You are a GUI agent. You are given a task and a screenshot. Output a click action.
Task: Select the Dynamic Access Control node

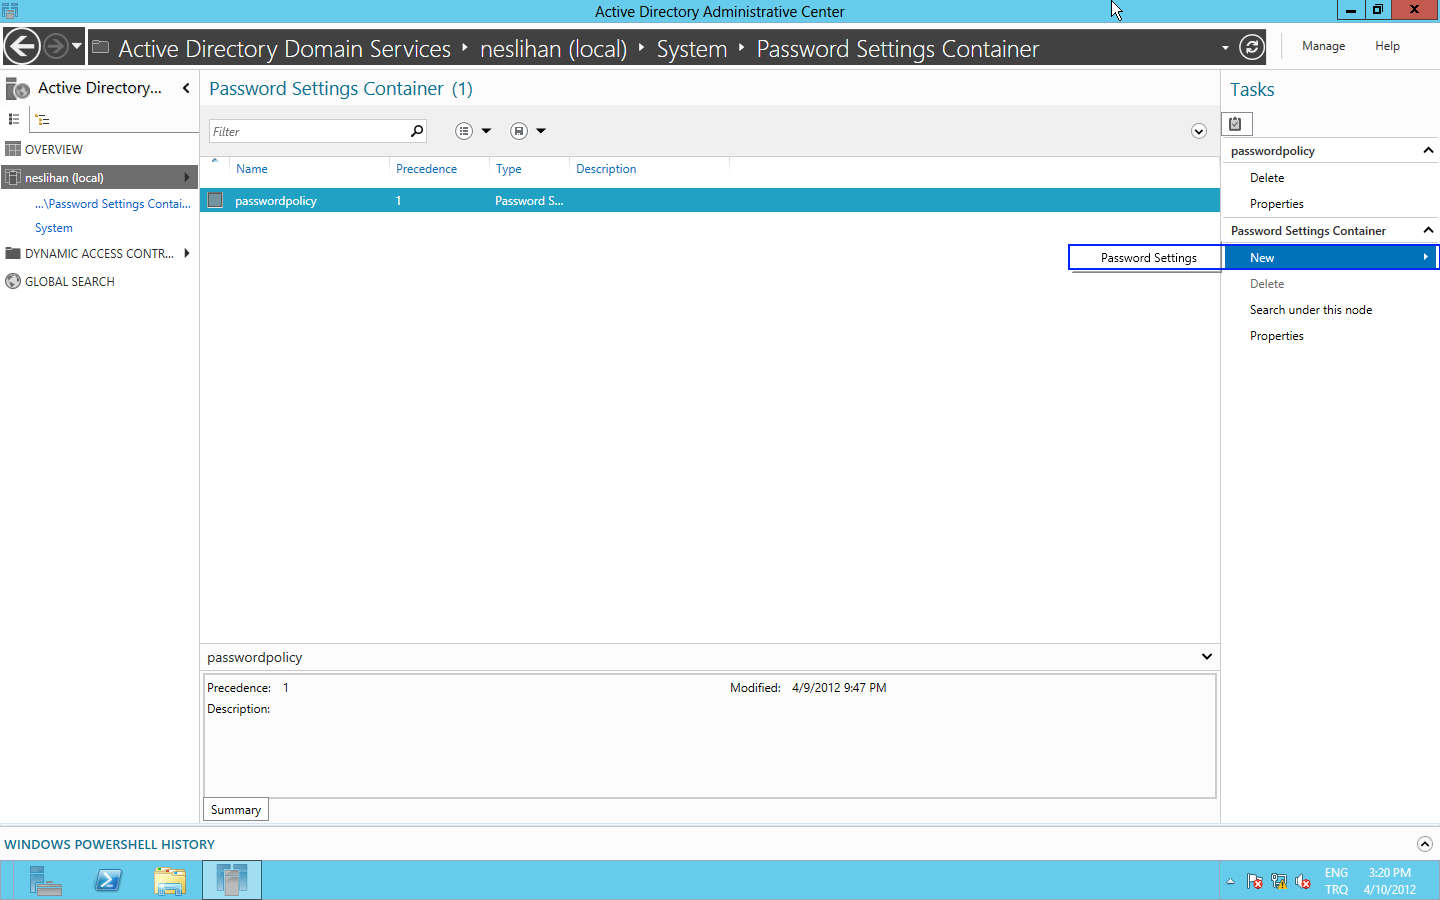[x=100, y=254]
